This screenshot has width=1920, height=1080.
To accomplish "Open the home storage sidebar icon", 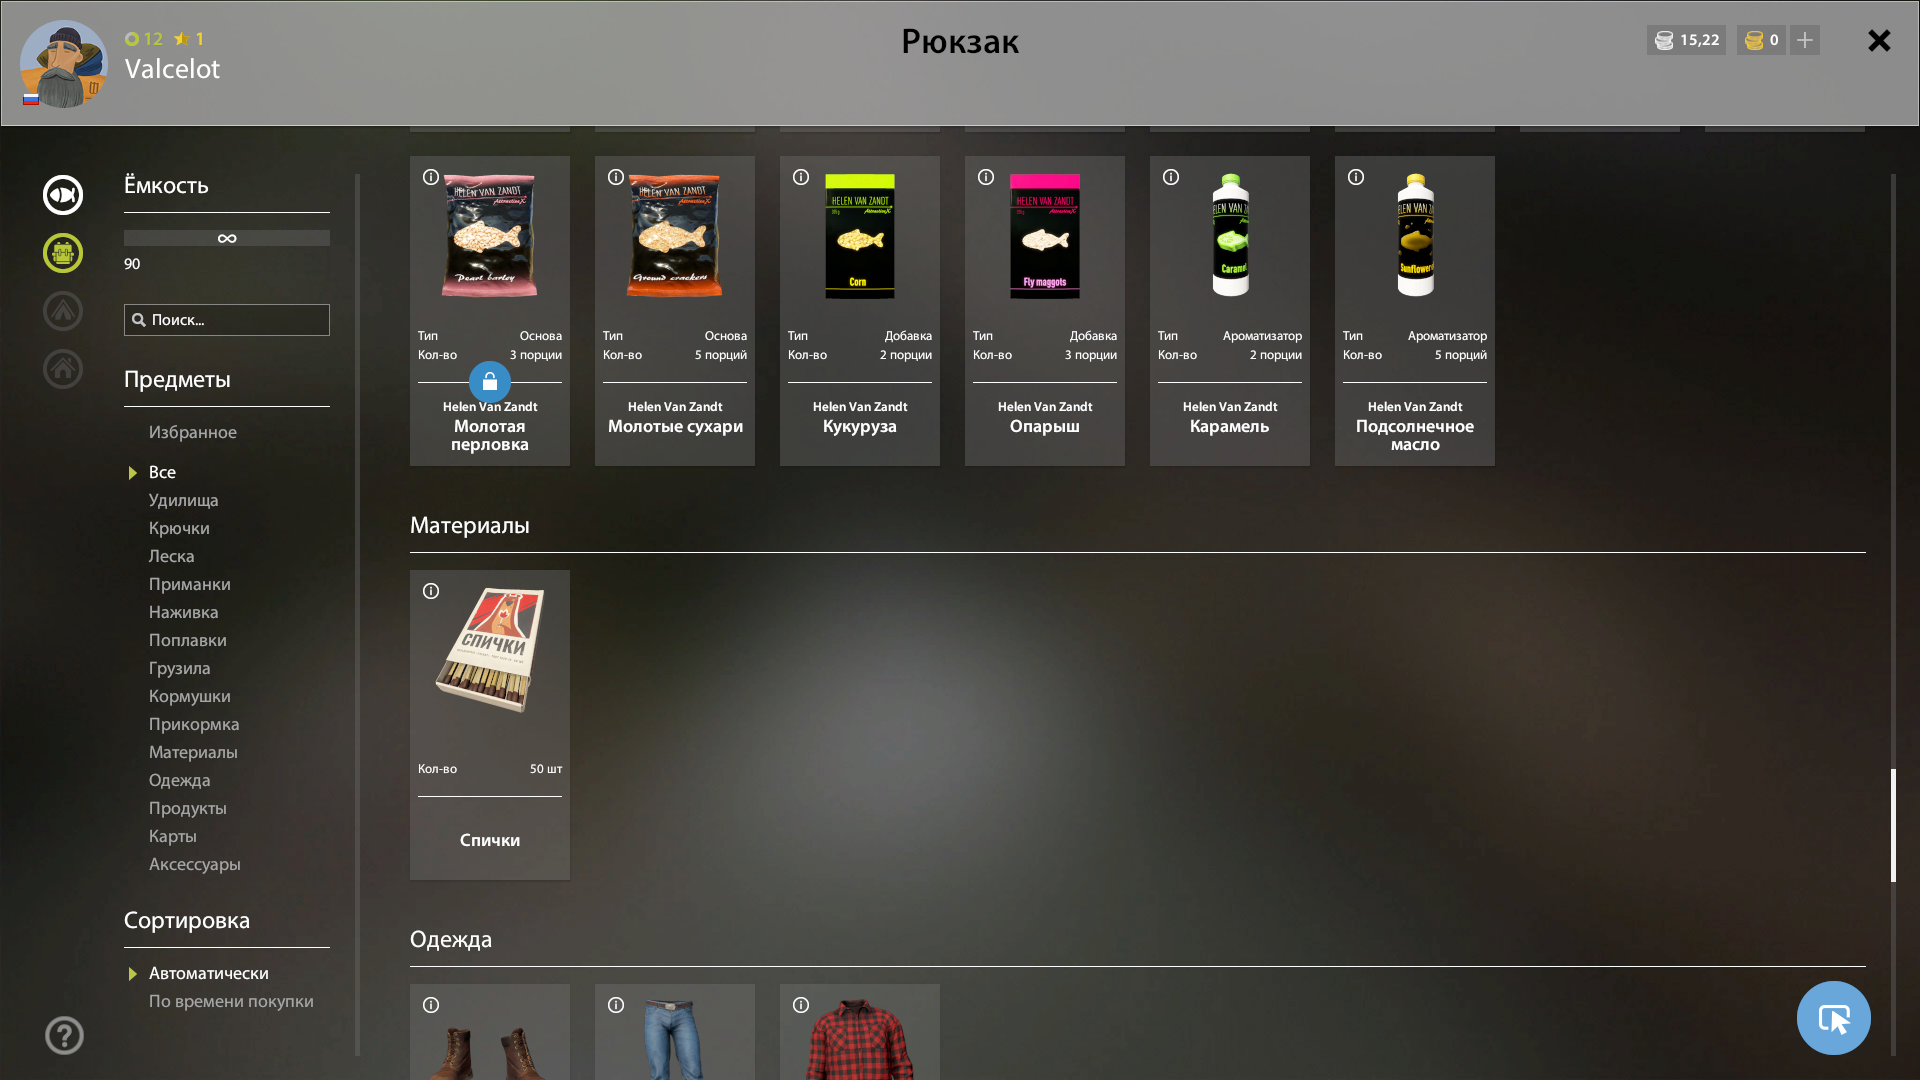I will click(x=63, y=369).
